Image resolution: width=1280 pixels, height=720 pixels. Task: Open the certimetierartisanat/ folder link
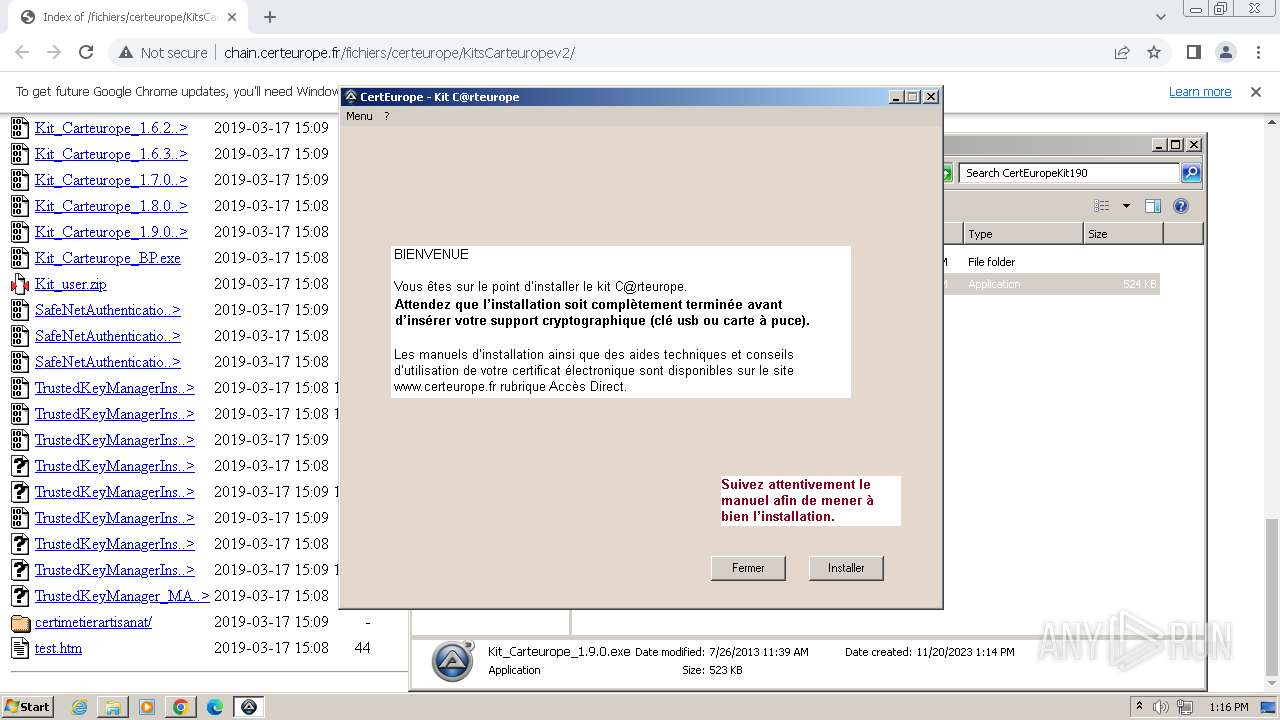click(93, 622)
